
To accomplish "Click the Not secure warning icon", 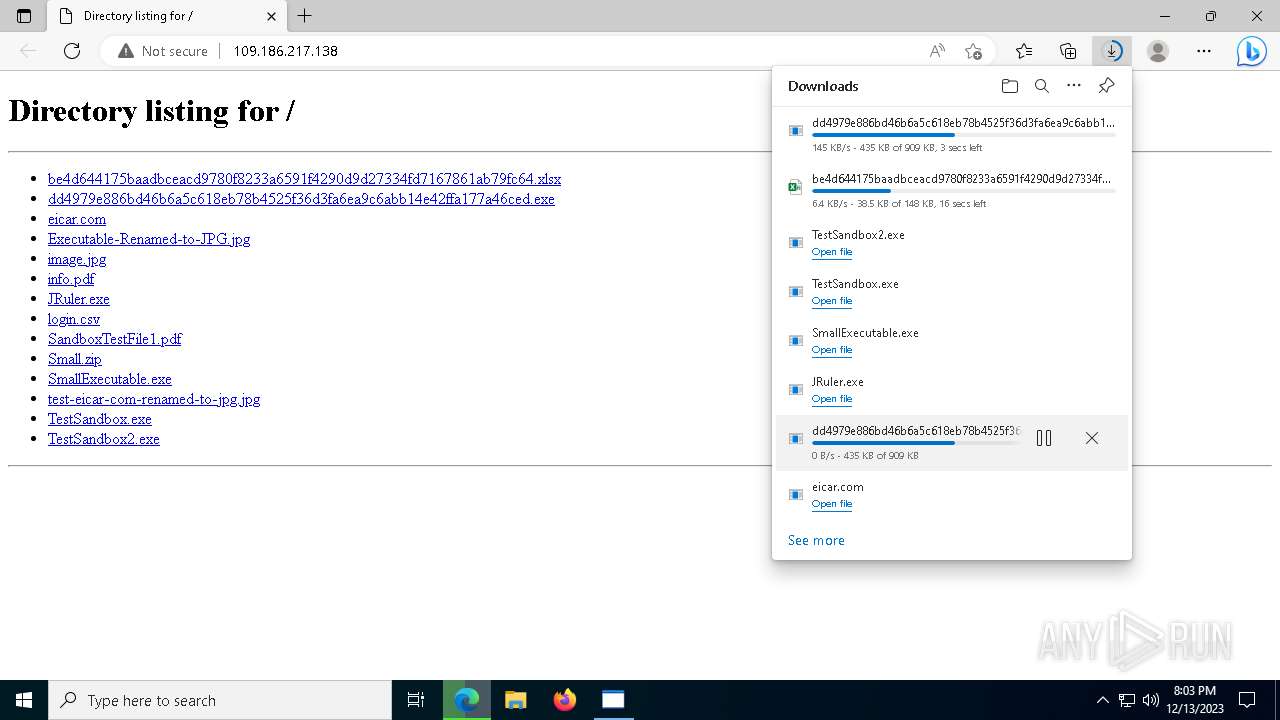I will 126,51.
